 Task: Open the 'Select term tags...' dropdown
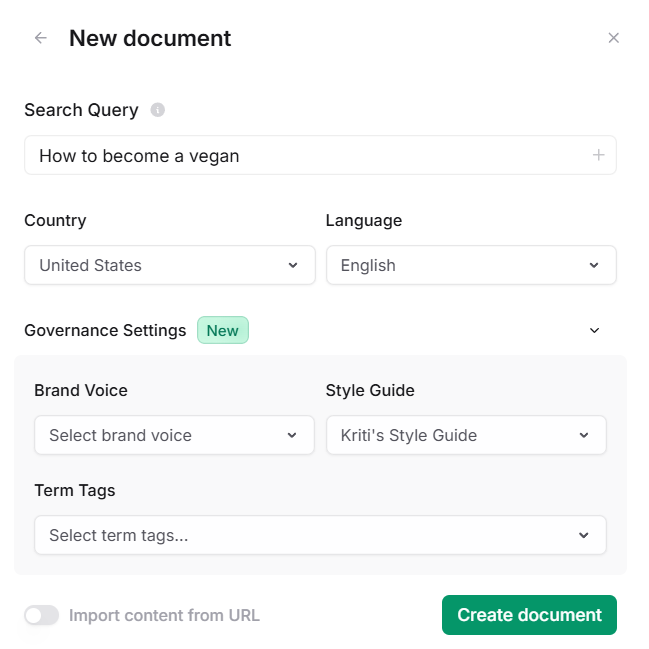click(320, 535)
